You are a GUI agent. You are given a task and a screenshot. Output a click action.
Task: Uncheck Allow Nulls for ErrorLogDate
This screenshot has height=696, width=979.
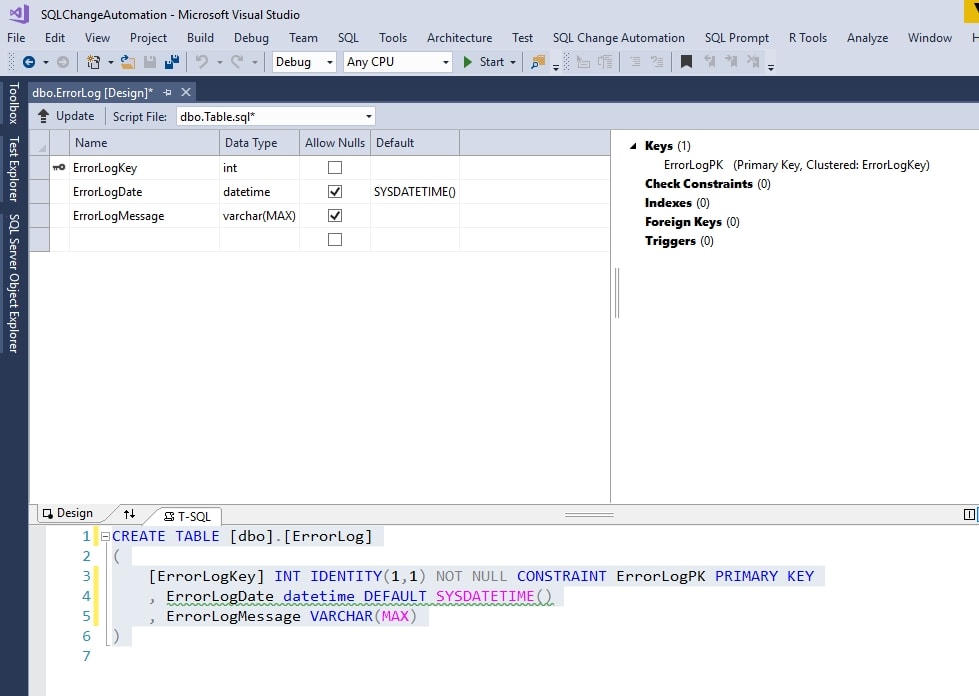click(x=335, y=192)
